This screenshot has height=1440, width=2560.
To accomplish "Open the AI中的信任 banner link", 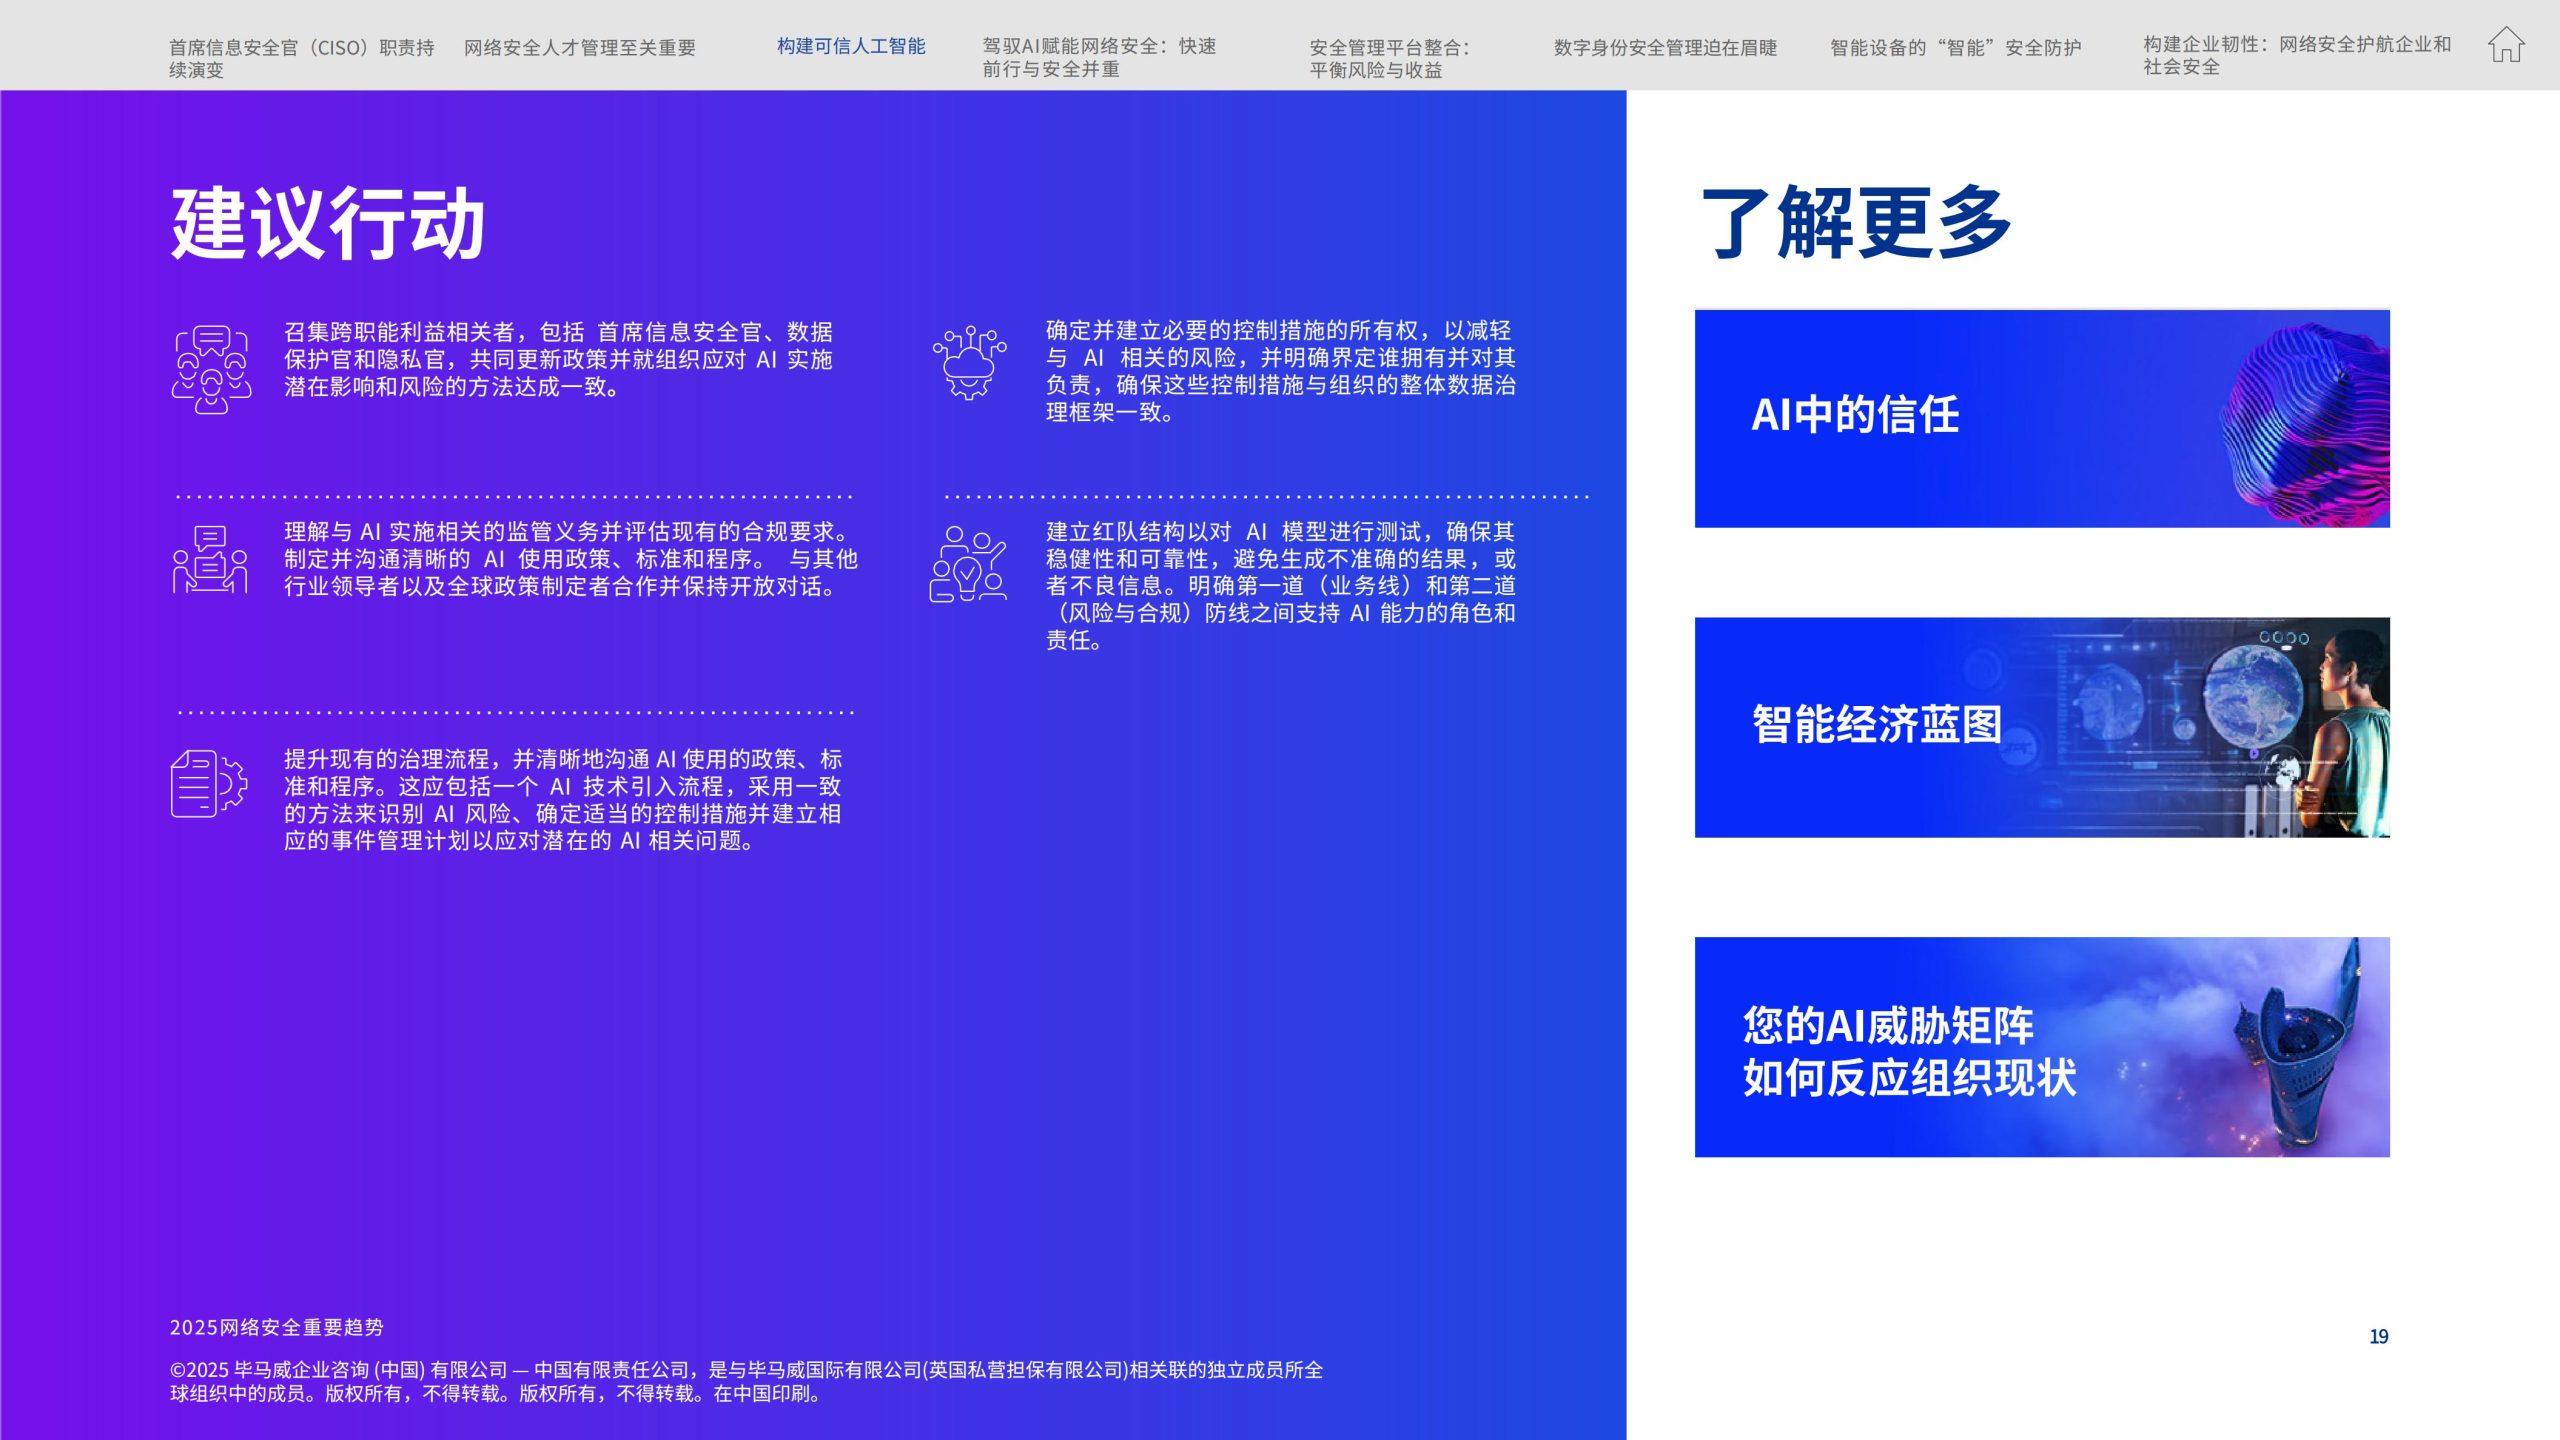I will coord(1855,415).
